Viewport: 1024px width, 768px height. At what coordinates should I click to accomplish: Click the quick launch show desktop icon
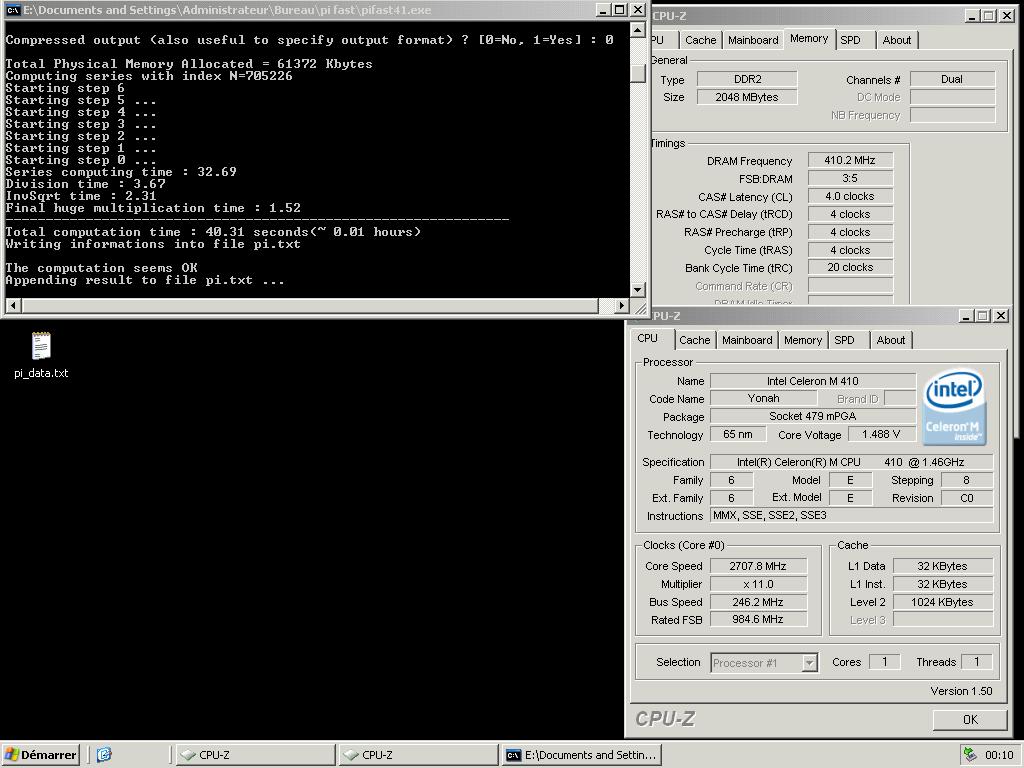[x=104, y=755]
